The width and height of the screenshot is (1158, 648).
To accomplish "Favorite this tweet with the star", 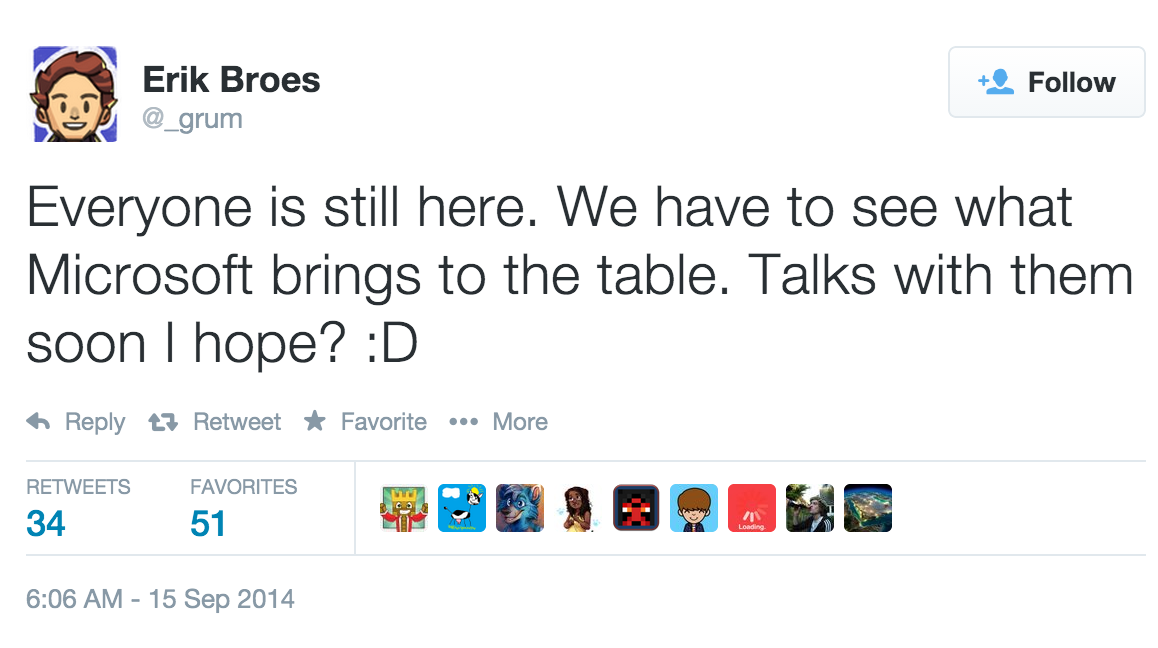I will tap(365, 422).
